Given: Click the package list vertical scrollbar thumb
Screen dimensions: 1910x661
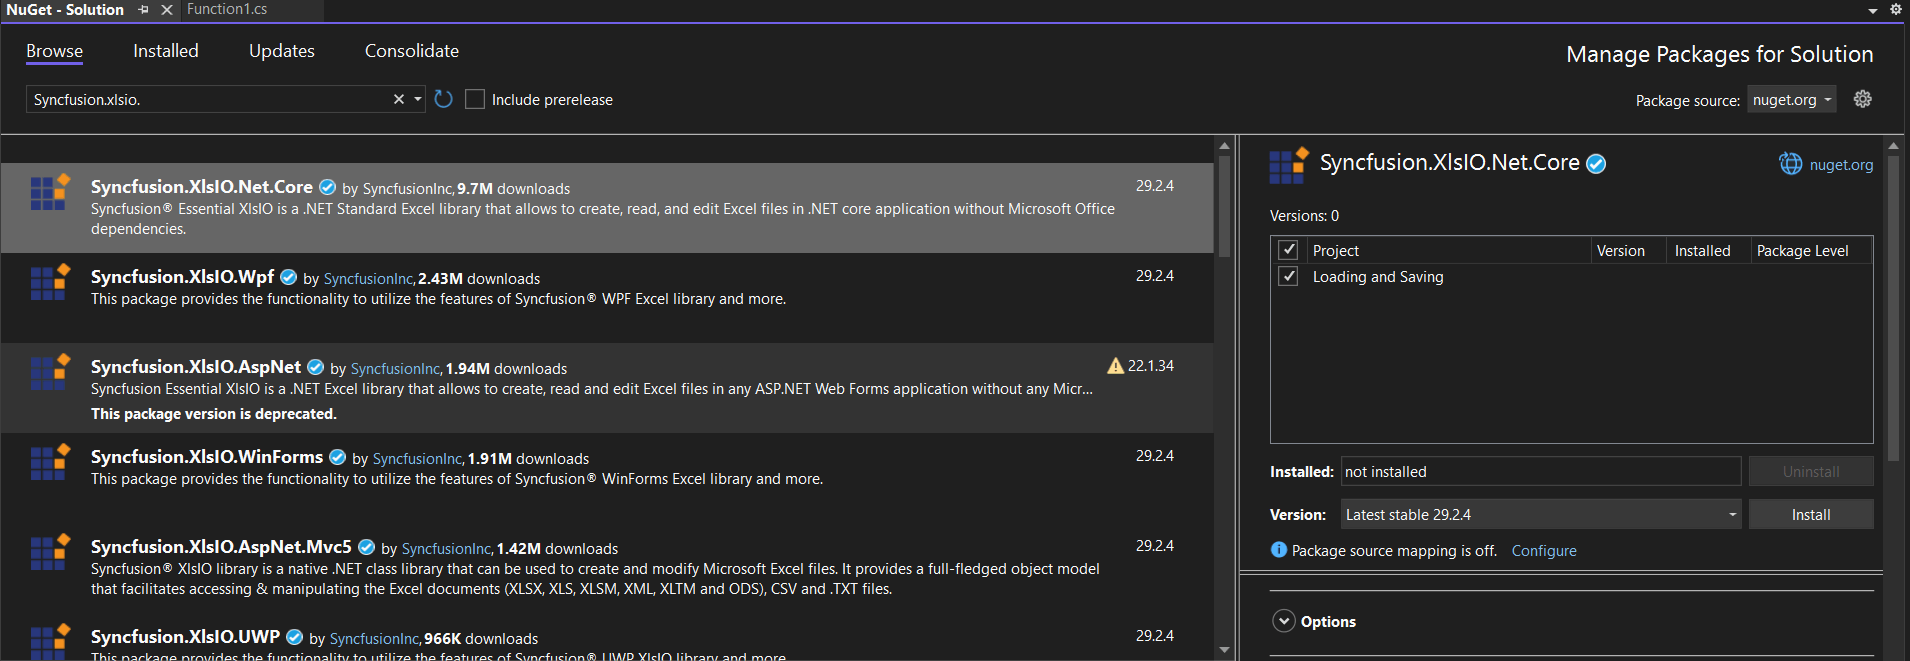Looking at the screenshot, I should click(x=1224, y=205).
